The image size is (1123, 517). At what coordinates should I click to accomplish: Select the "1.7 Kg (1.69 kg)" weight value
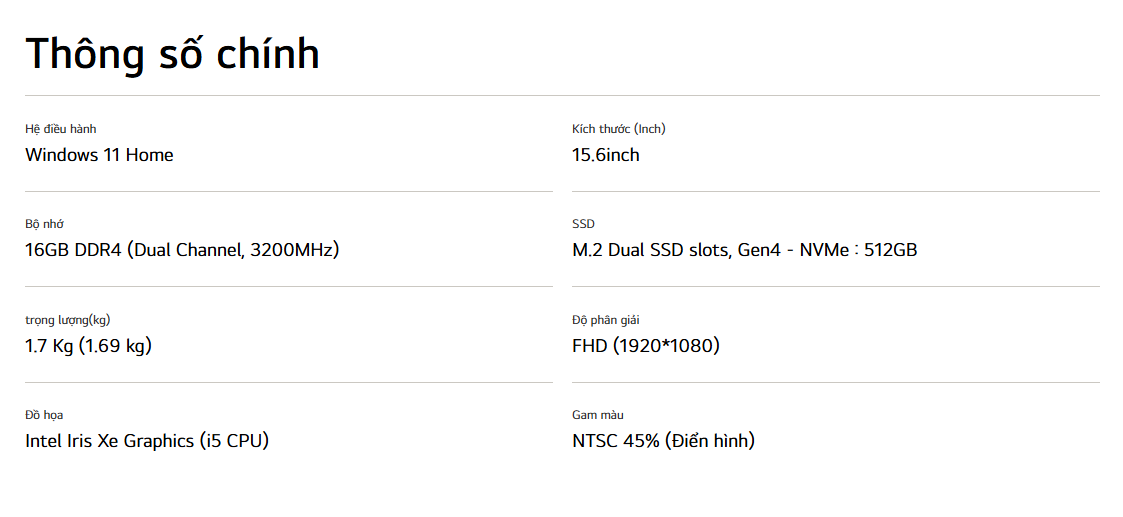(x=88, y=346)
